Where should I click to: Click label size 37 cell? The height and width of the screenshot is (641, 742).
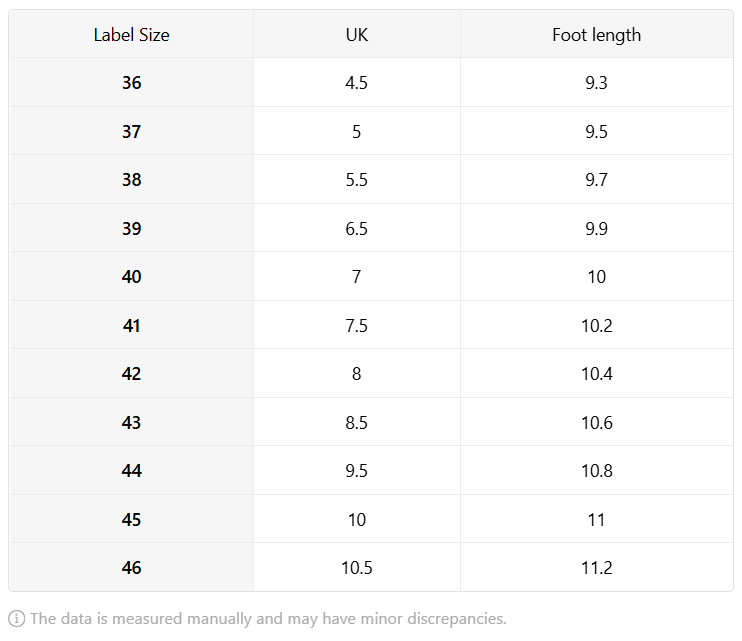[131, 131]
